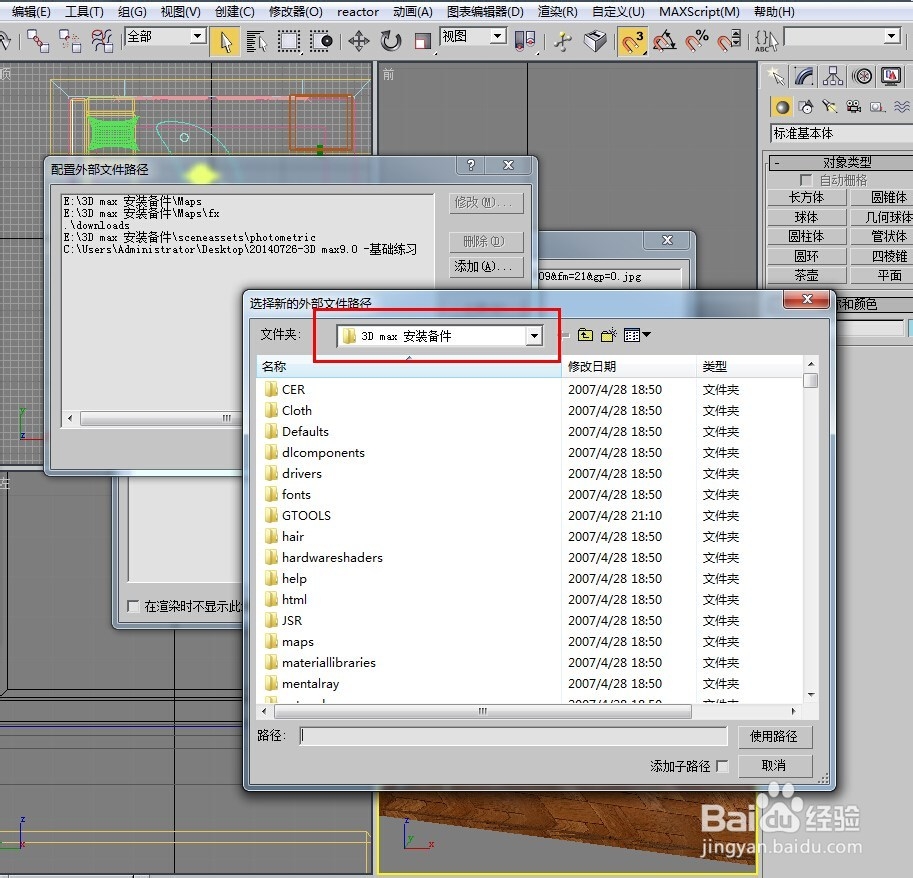Select the Shapes category icon

[x=806, y=107]
